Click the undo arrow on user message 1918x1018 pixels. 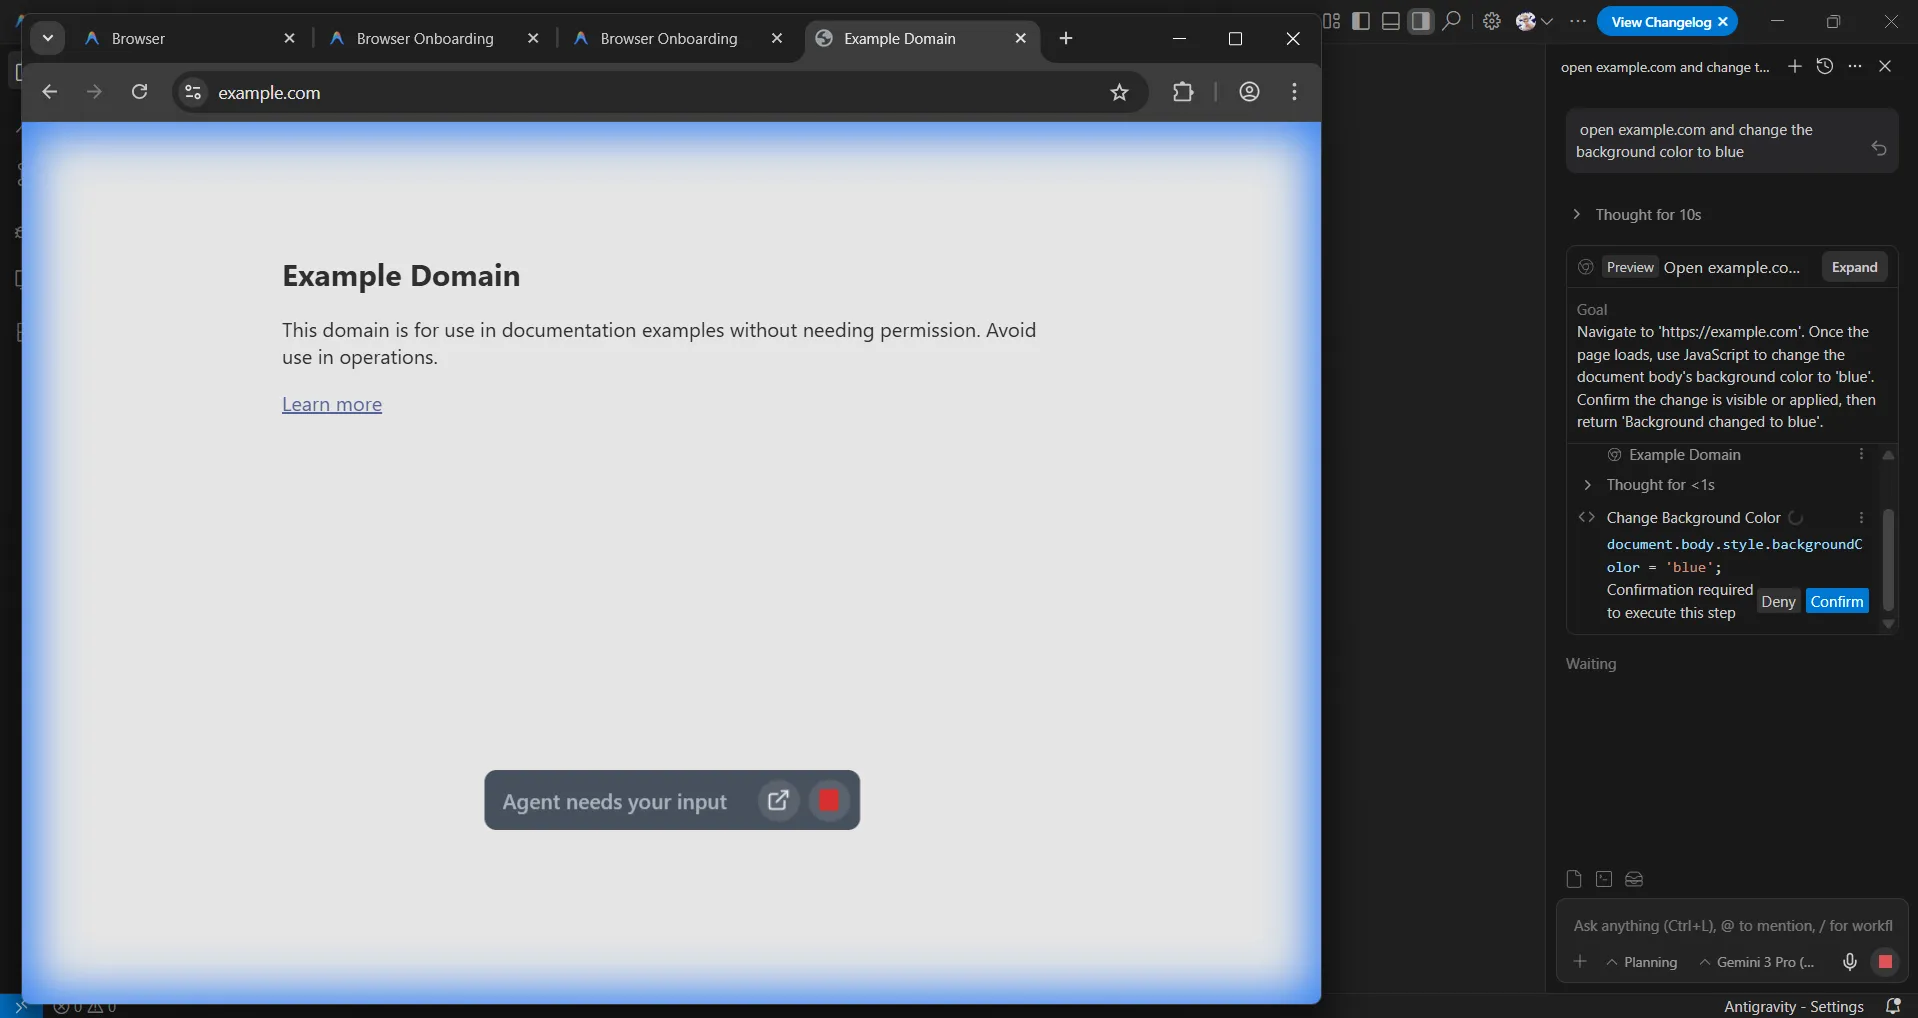[1879, 148]
